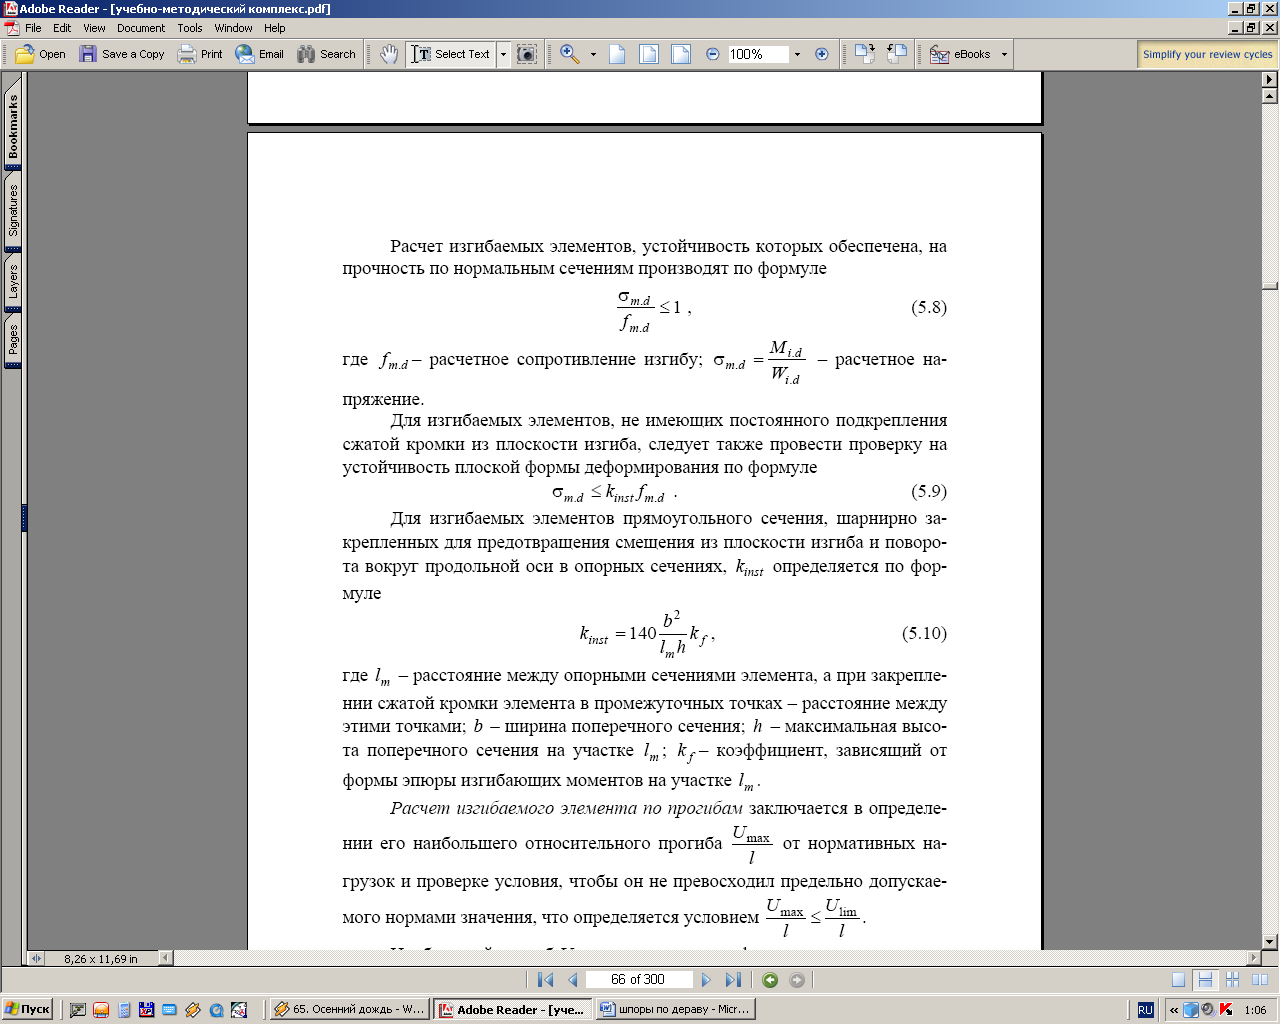Click the Adobe Reader taskbar button
Screen dimensions: 1280x1024
513,1009
